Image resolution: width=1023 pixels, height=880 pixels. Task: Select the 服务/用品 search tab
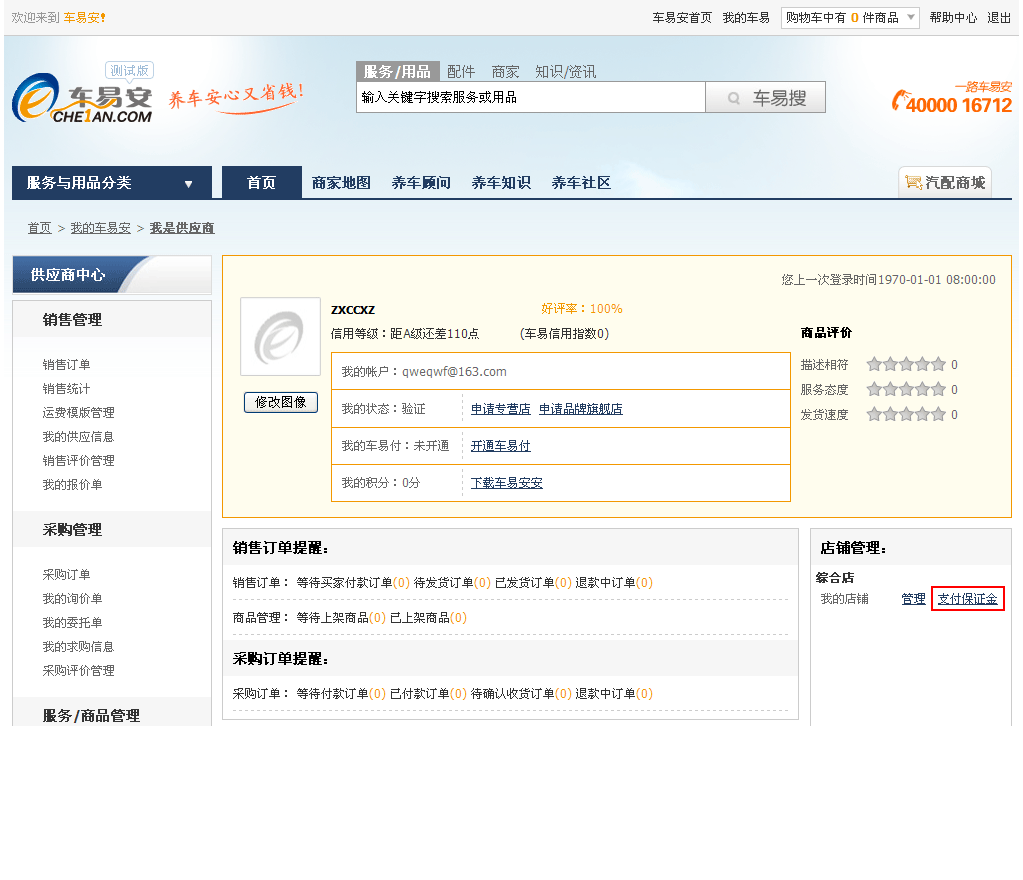397,71
